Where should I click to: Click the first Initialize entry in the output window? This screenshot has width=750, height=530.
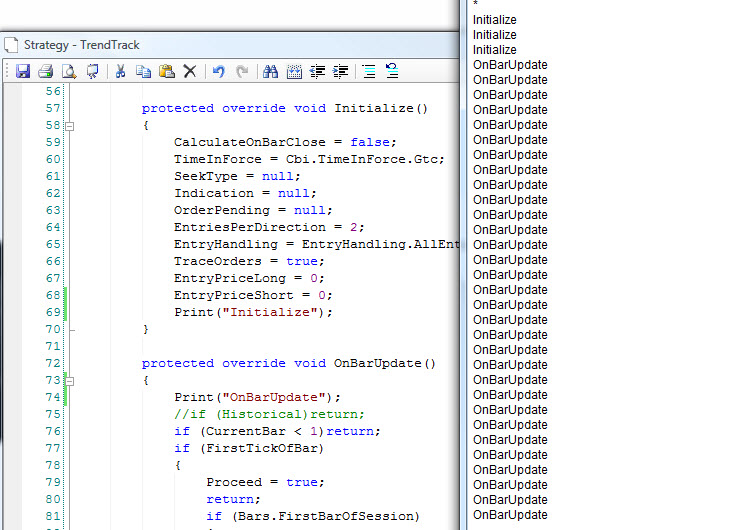pos(495,20)
